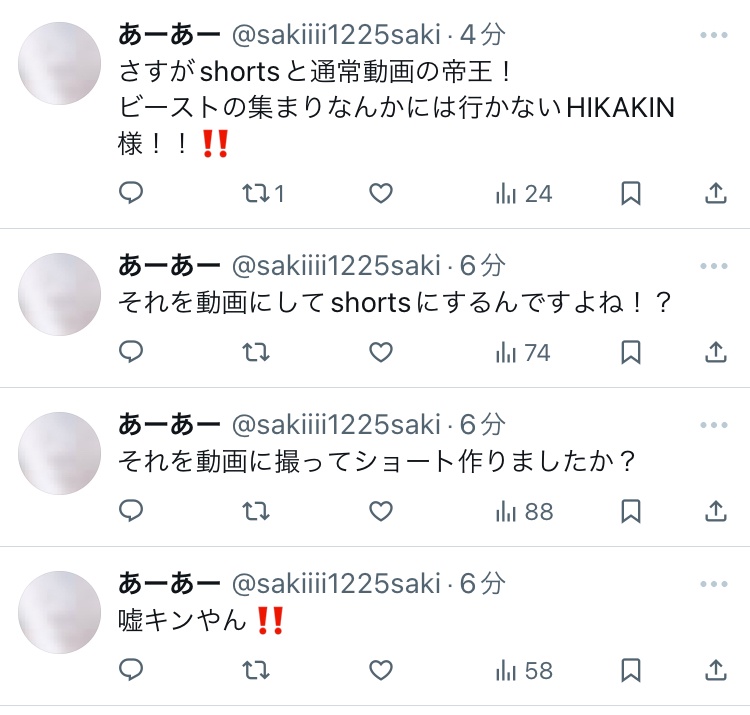The height and width of the screenshot is (715, 750).
Task: Open profile avatar of the 88-view tweet
Action: [x=59, y=453]
